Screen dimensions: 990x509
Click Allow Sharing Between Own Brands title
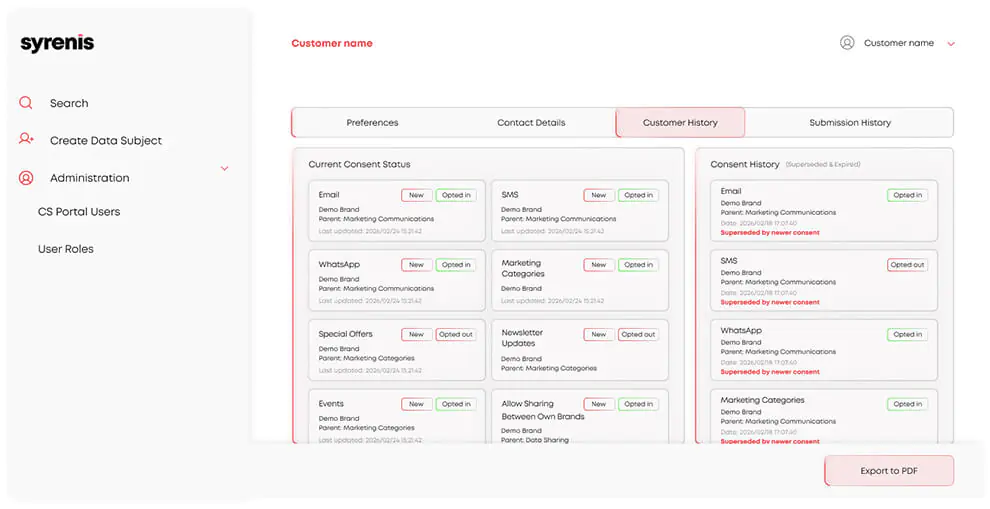543,410
